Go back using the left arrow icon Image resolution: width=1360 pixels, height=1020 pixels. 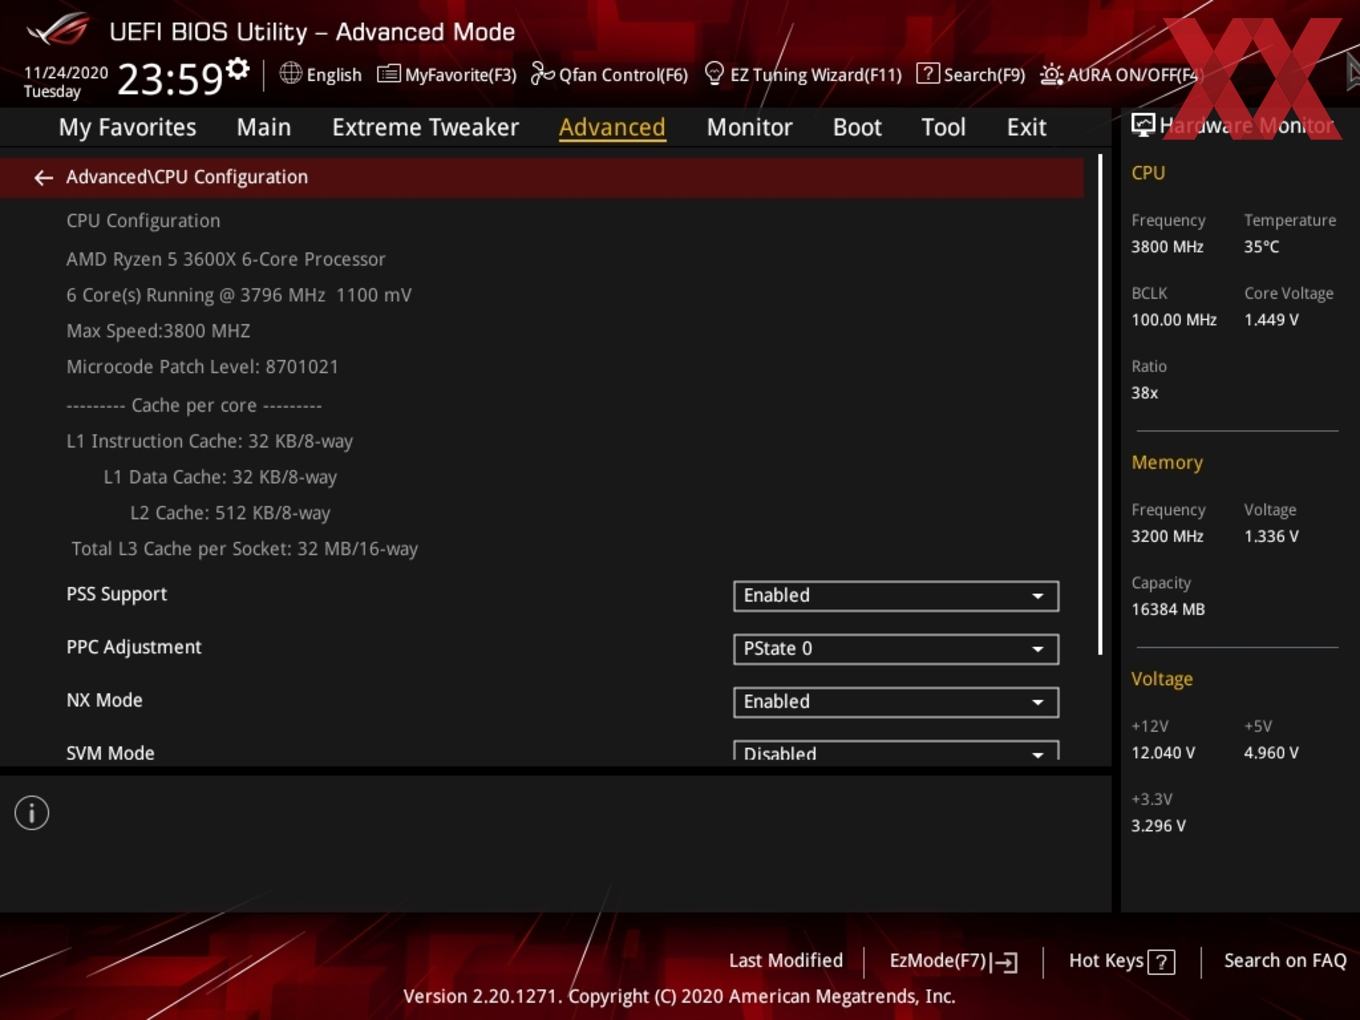click(x=43, y=177)
